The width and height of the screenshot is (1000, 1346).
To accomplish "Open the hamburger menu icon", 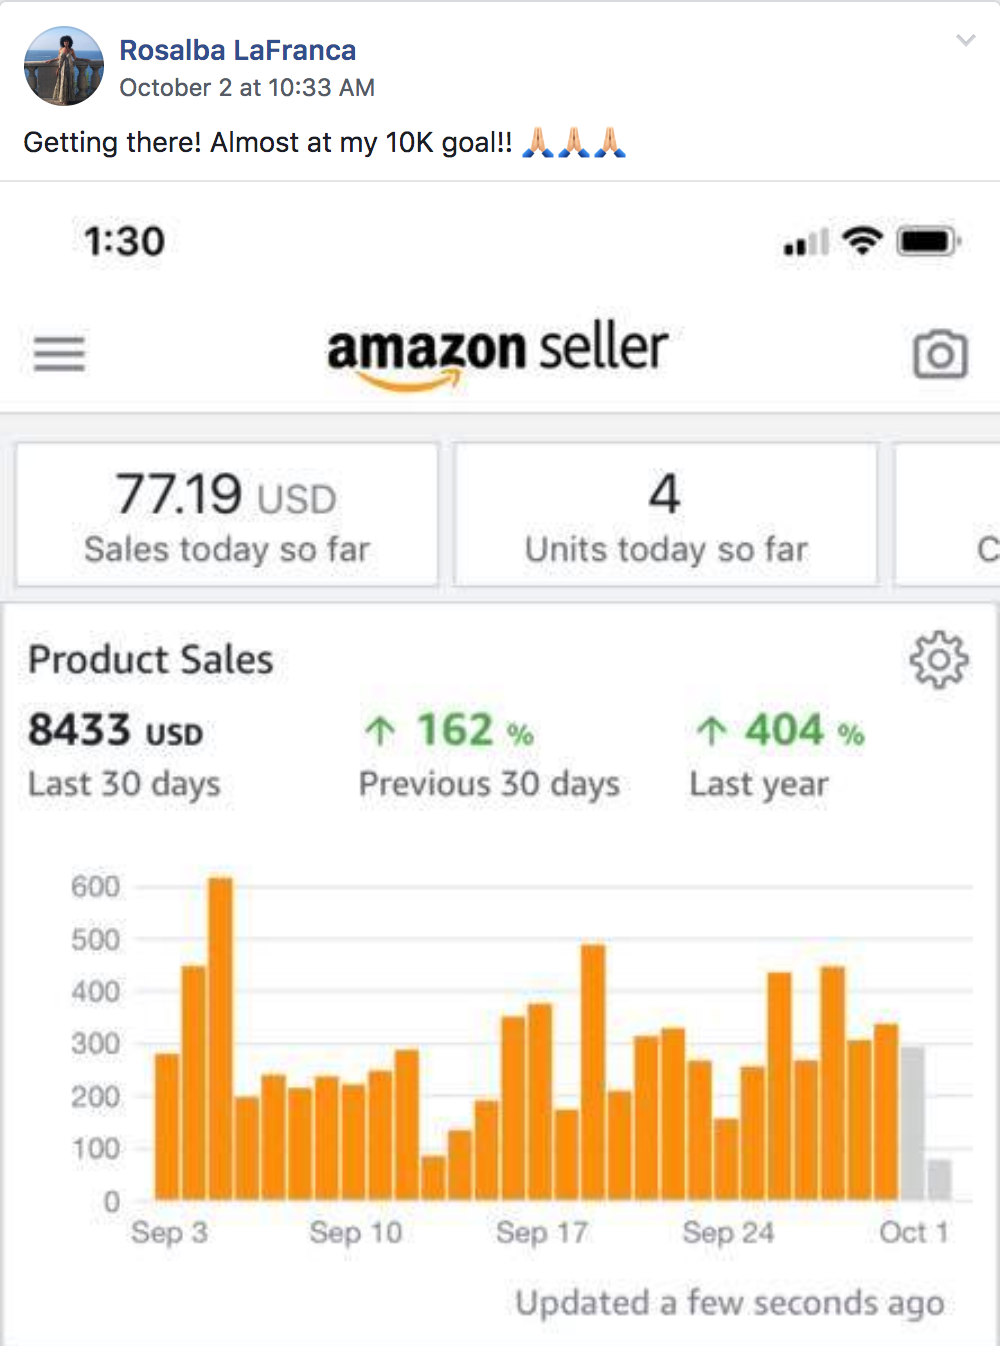I will click(x=59, y=353).
